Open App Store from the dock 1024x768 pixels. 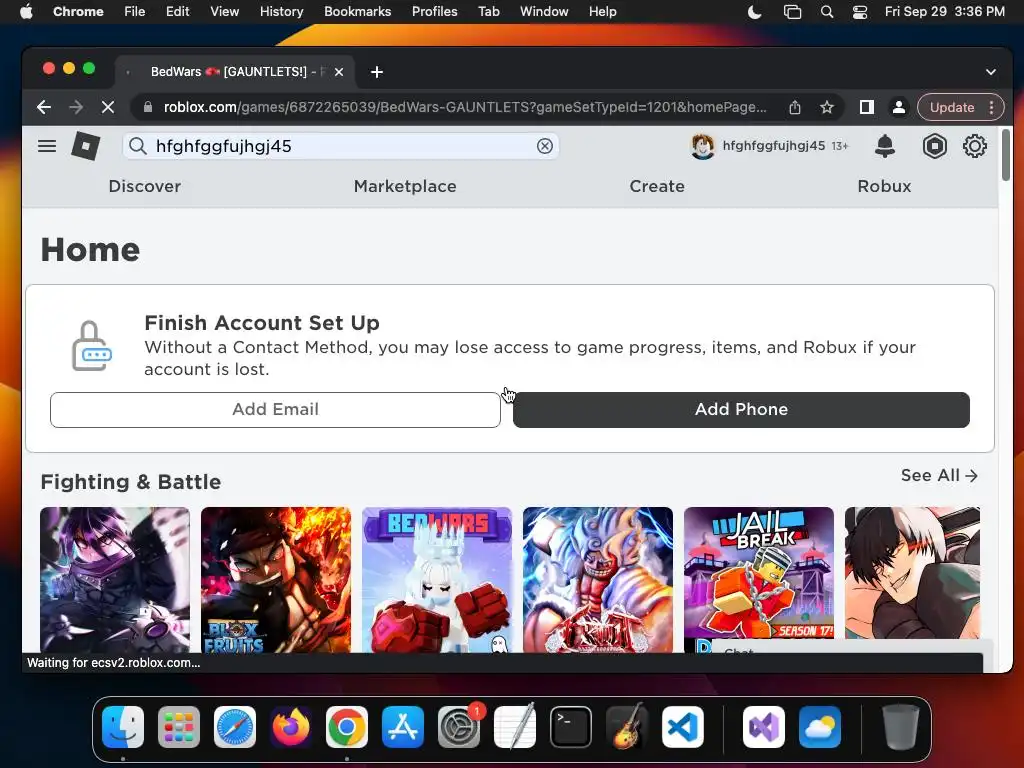pos(403,727)
